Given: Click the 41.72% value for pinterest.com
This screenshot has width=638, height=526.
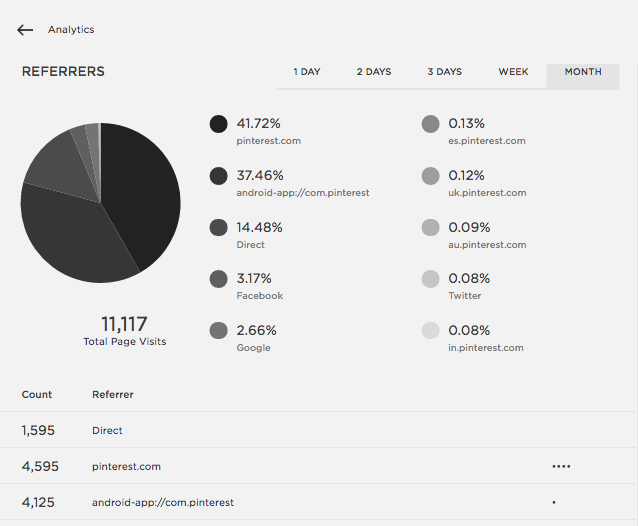Looking at the screenshot, I should click(258, 123).
